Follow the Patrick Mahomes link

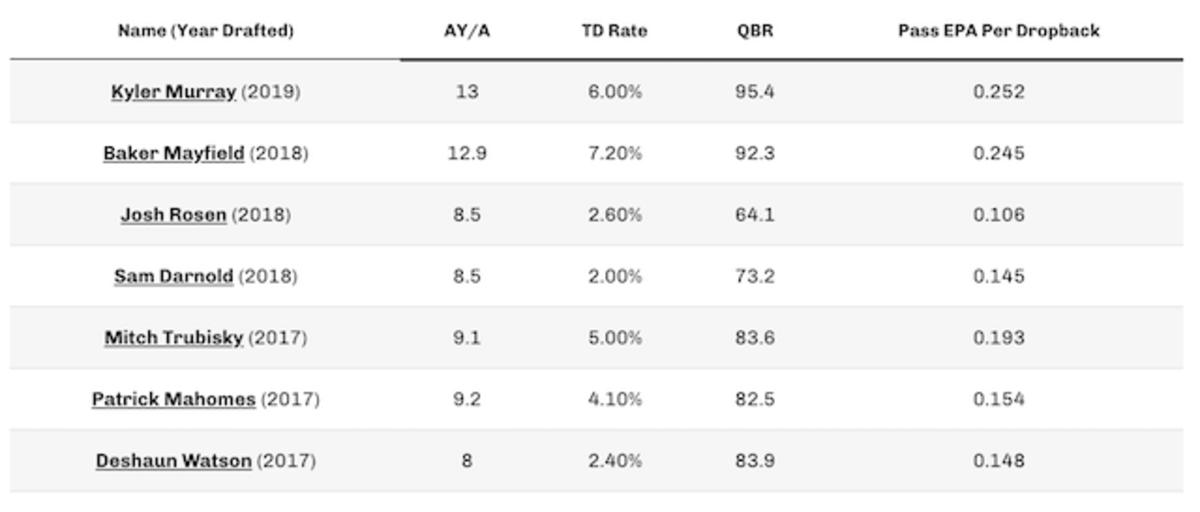pyautogui.click(x=174, y=400)
